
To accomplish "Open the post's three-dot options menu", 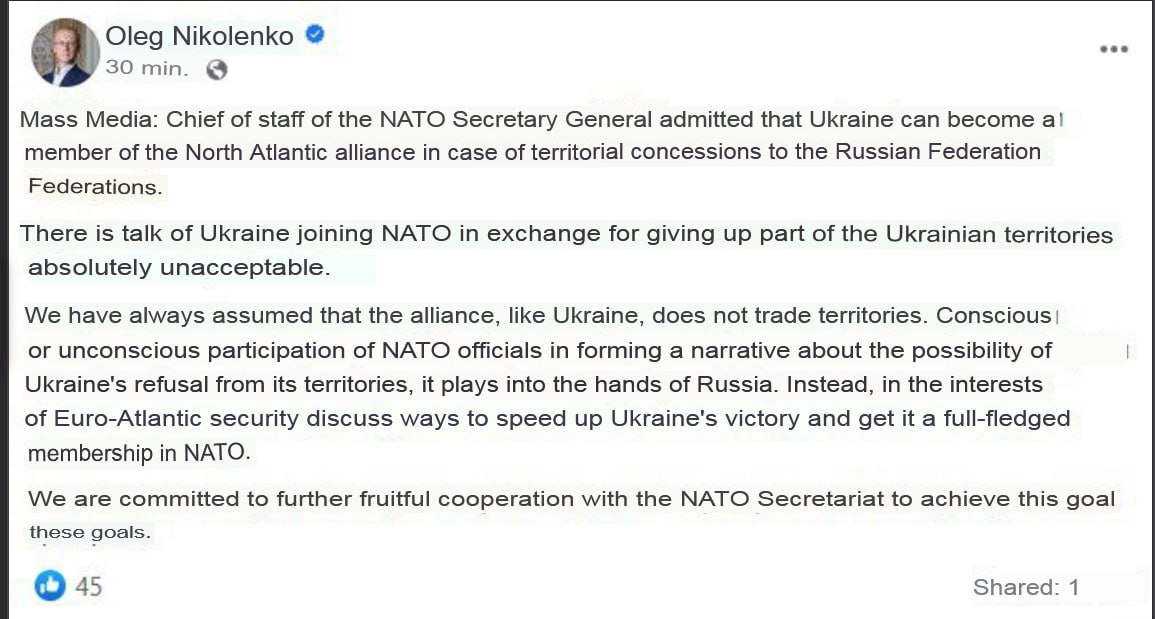I will (x=1113, y=49).
